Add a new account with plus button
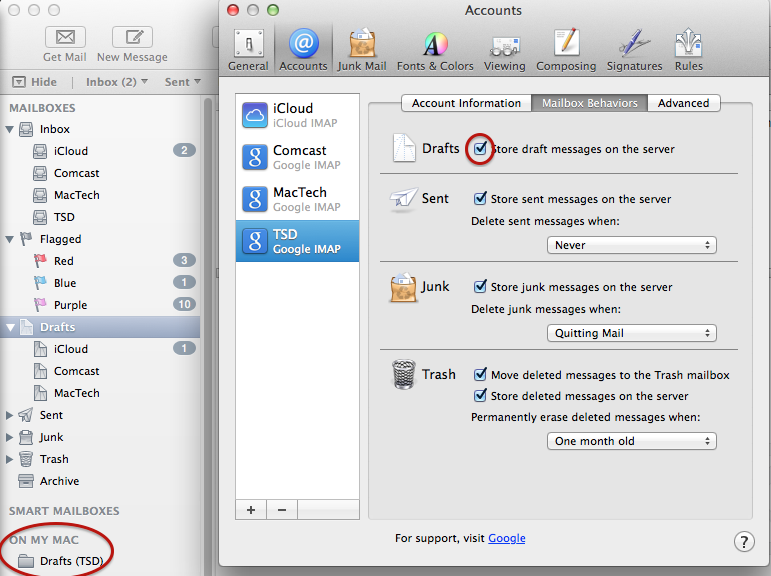Image resolution: width=771 pixels, height=576 pixels. click(251, 510)
